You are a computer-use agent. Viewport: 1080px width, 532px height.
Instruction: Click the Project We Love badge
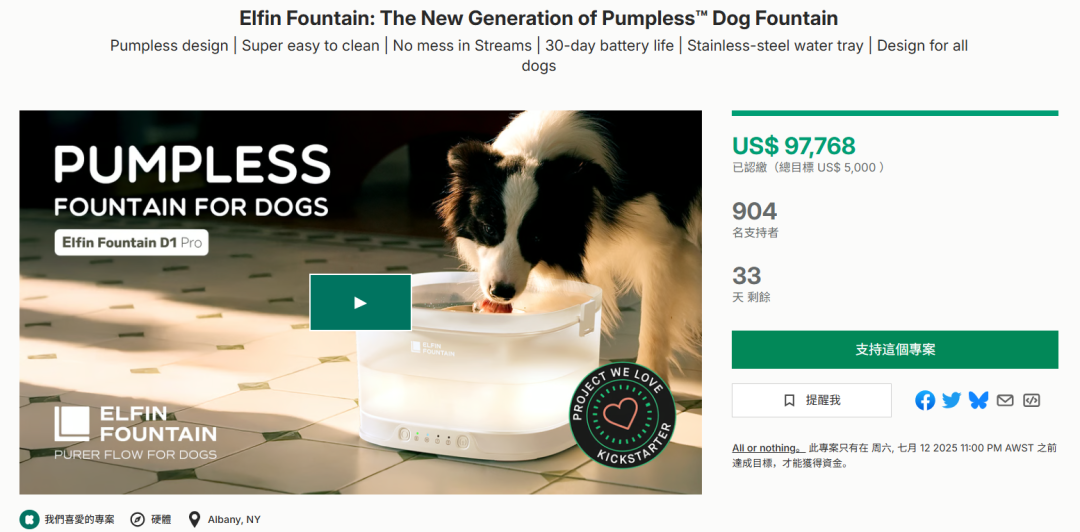pyautogui.click(x=623, y=416)
